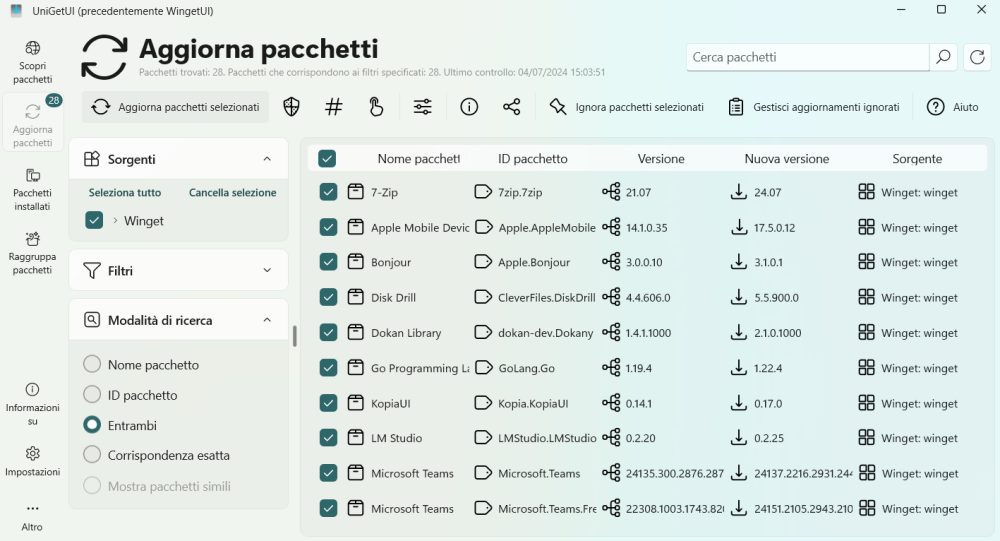The height and width of the screenshot is (541, 1000).
Task: Click the Cancella selezione link
Action: point(233,192)
